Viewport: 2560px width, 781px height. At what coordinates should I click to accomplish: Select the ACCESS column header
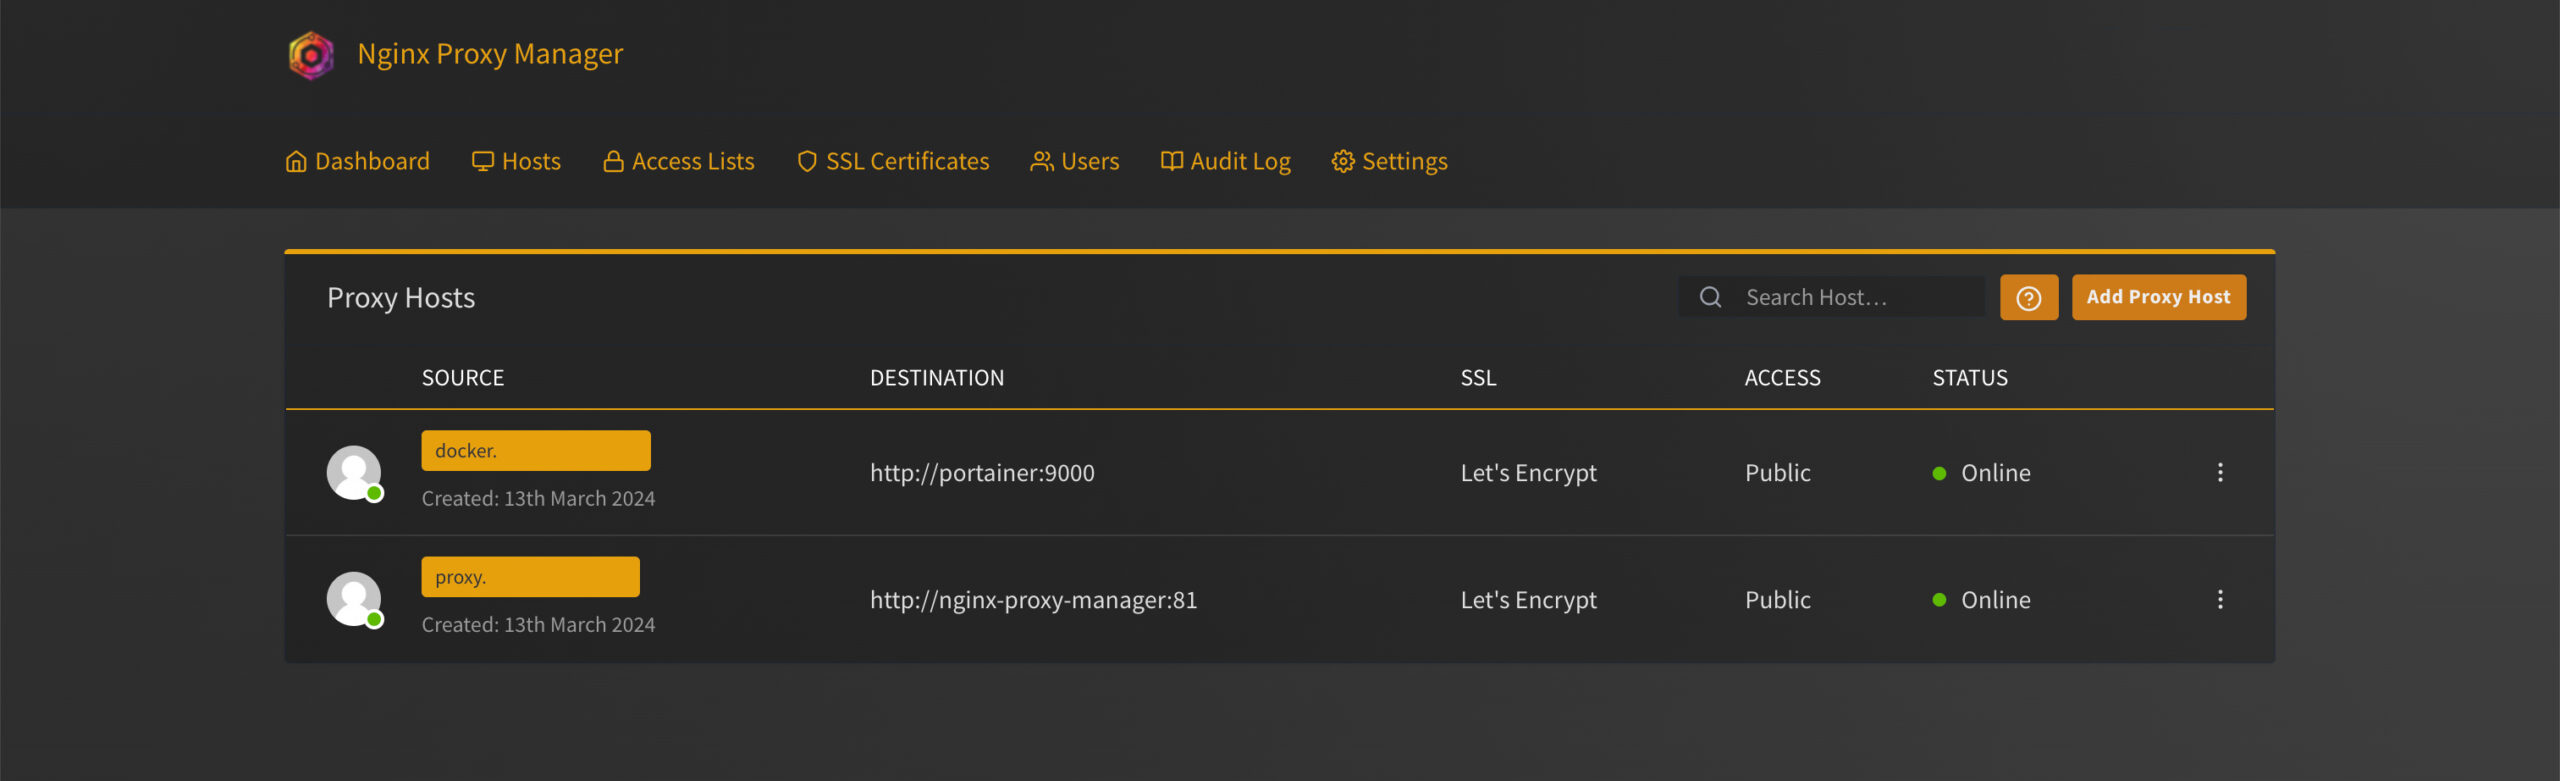pyautogui.click(x=1783, y=378)
